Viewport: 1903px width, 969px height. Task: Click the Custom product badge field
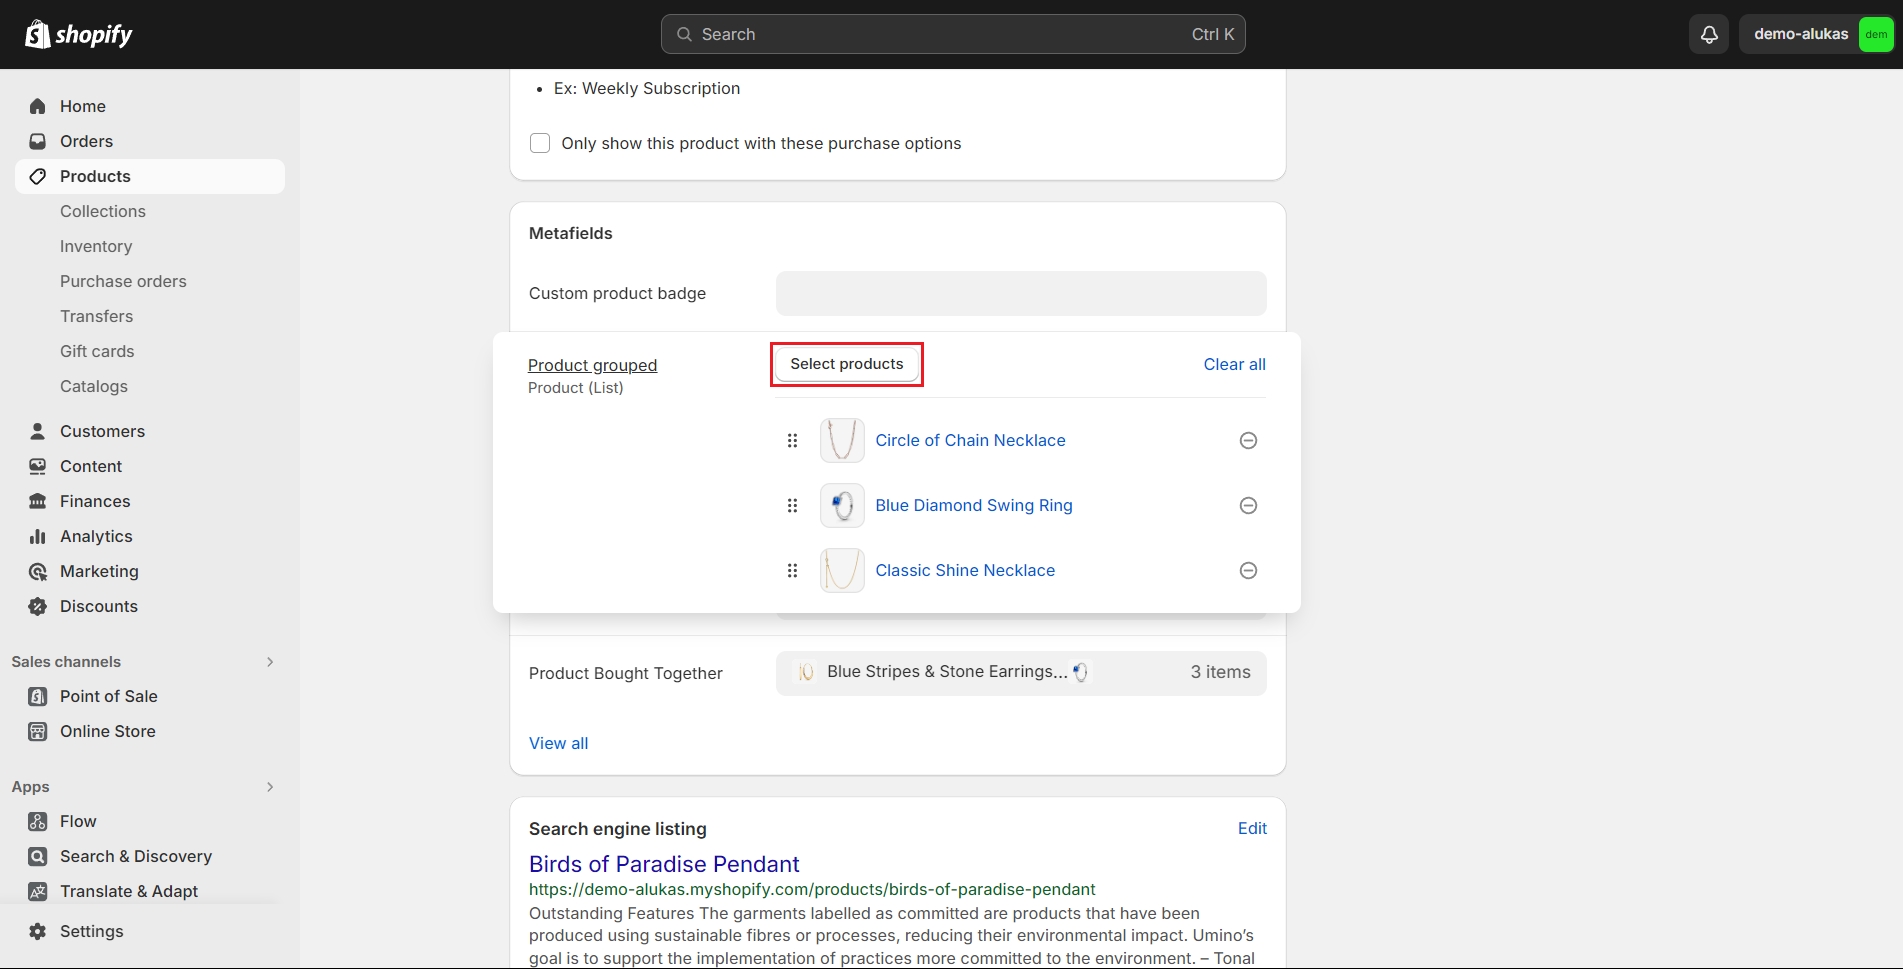(x=1020, y=293)
